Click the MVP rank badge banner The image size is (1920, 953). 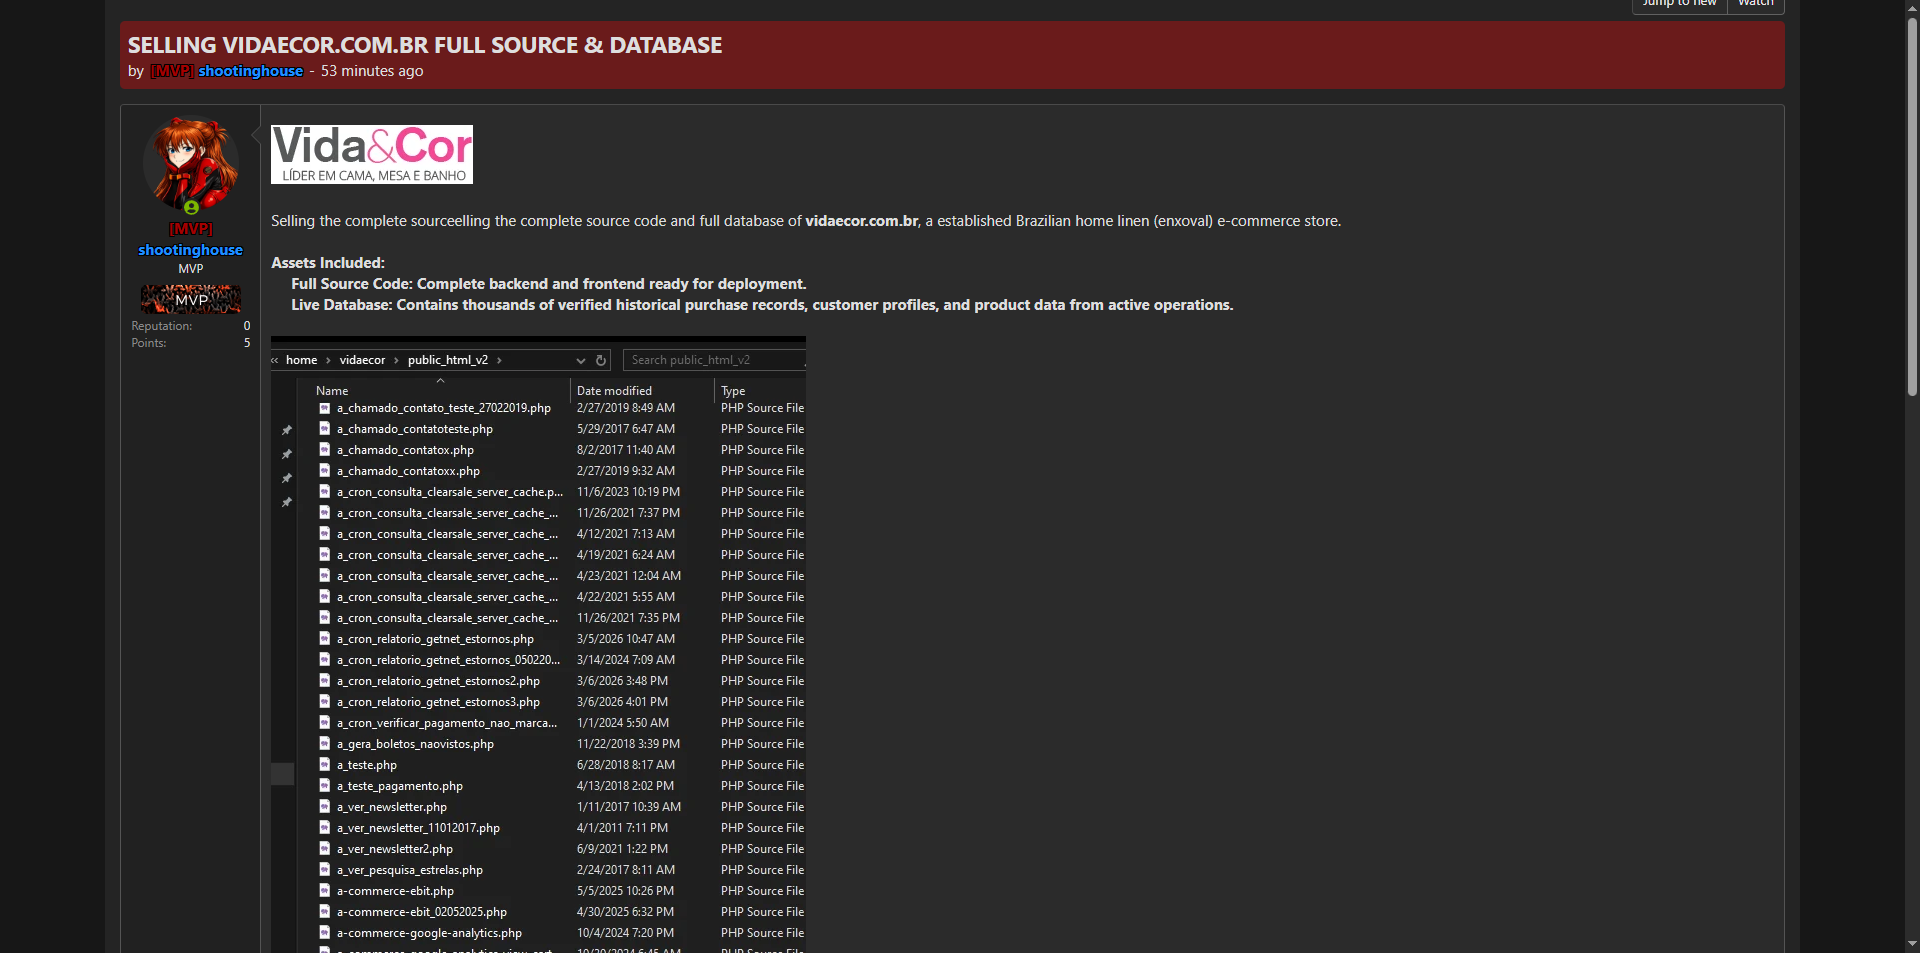coord(191,299)
